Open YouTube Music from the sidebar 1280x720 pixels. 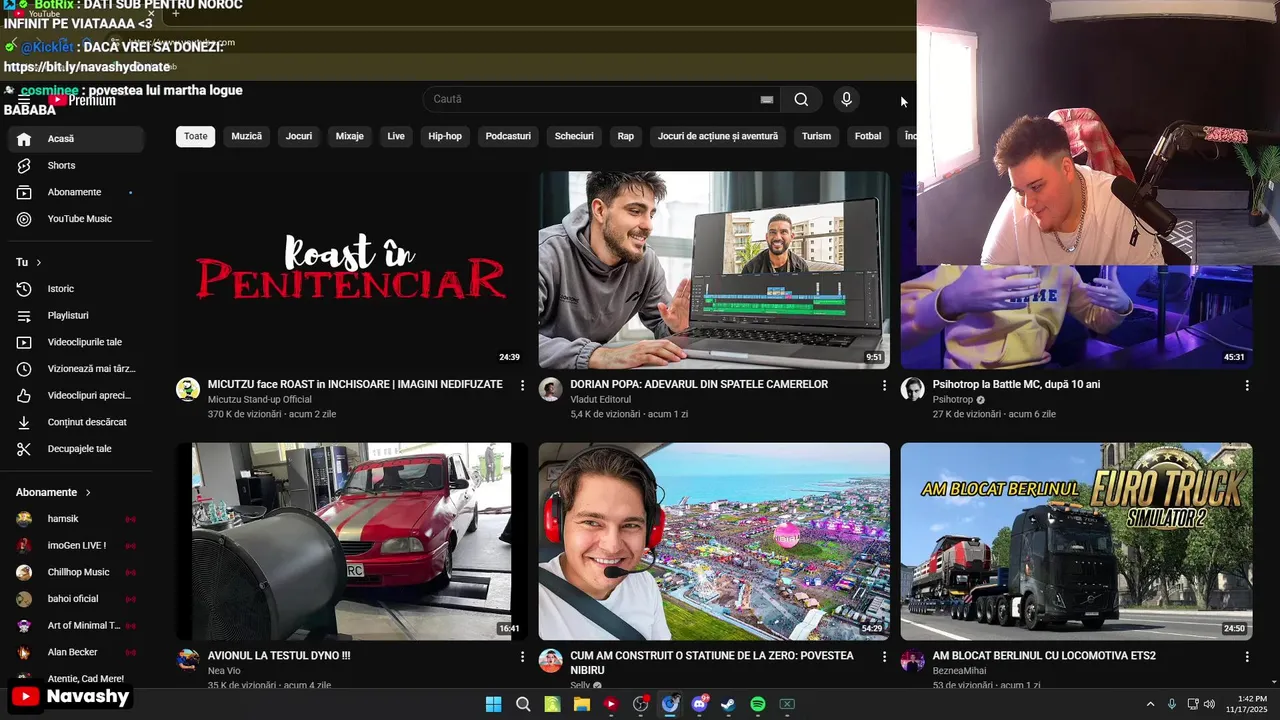76,219
